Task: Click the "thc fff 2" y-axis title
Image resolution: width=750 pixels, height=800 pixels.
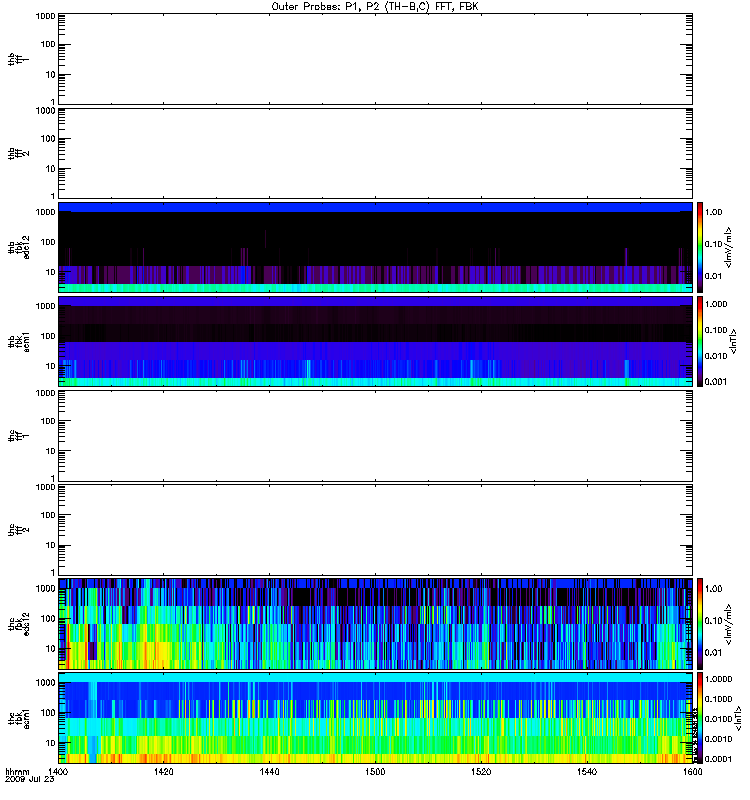Action: pyautogui.click(x=18, y=530)
